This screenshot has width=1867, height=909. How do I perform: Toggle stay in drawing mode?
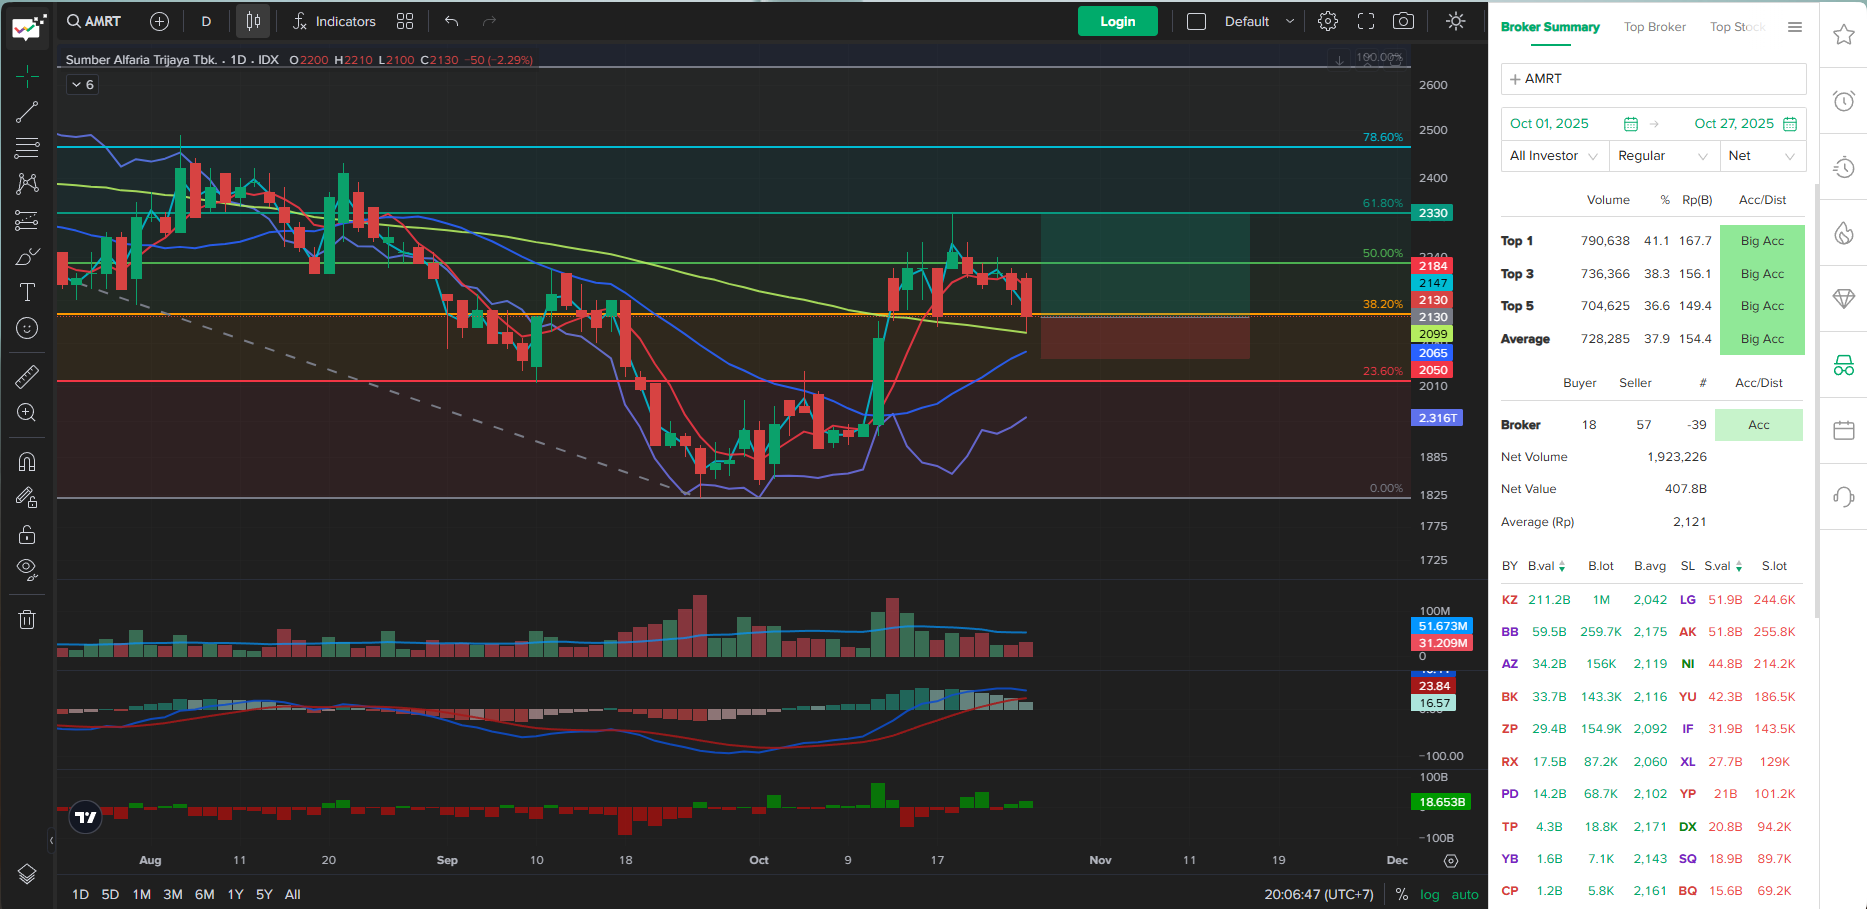(x=27, y=498)
